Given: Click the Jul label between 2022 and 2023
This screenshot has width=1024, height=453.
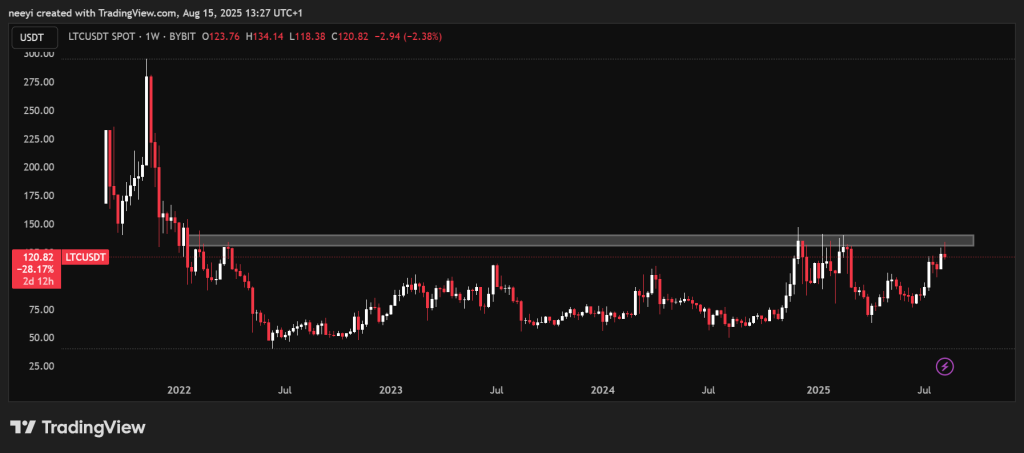Looking at the screenshot, I should 284,390.
